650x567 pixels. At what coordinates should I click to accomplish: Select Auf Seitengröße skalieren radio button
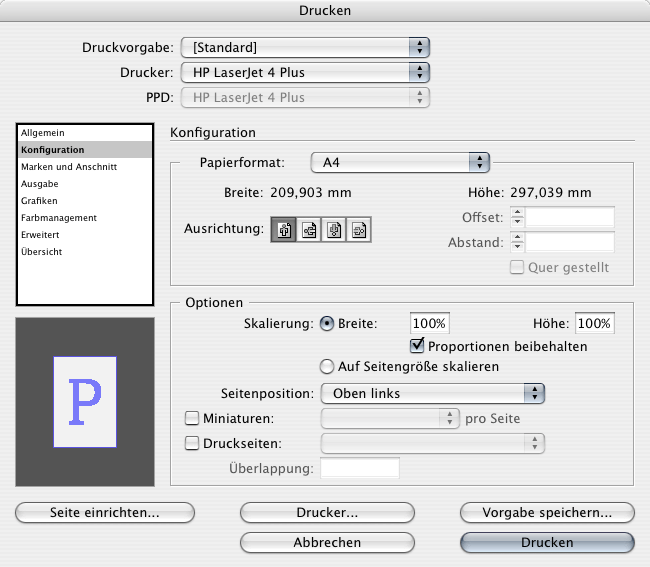point(325,367)
